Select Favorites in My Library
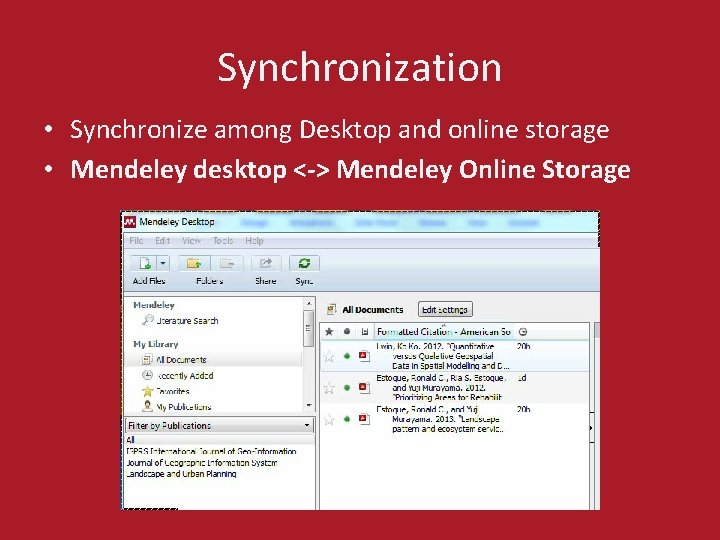This screenshot has height=540, width=720. point(173,391)
